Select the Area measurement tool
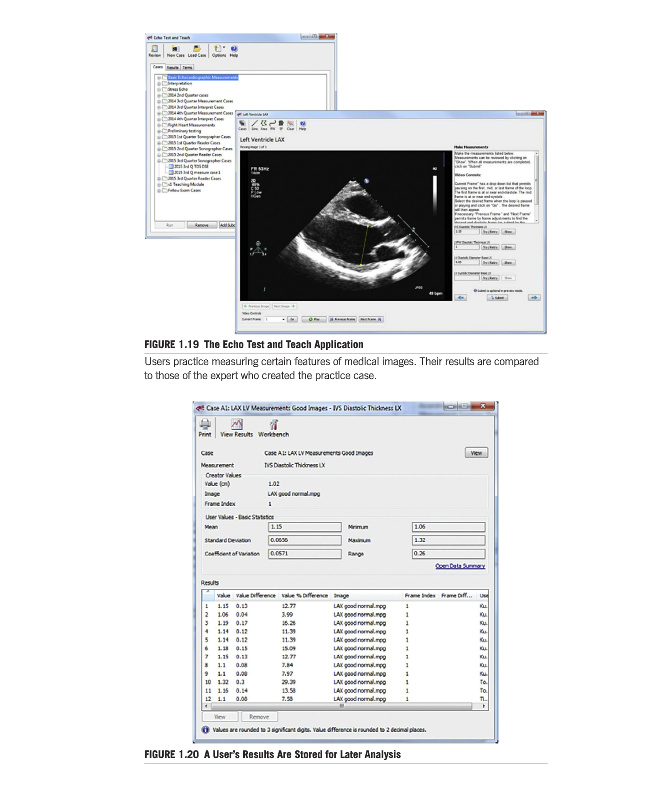This screenshot has height=800, width=647. pos(265,125)
